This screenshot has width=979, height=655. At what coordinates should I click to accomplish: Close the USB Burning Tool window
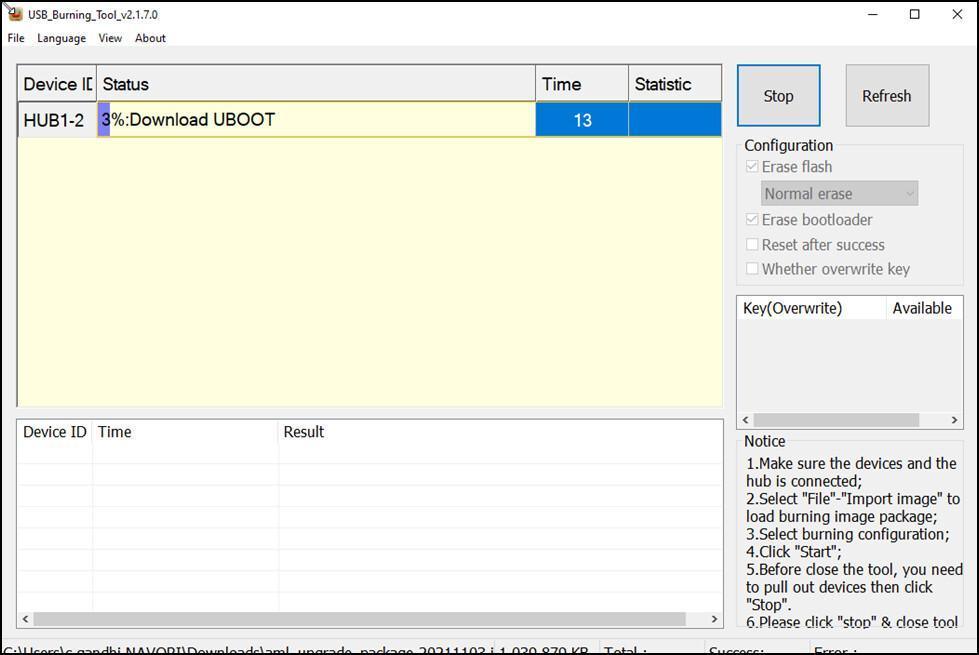pyautogui.click(x=957, y=14)
